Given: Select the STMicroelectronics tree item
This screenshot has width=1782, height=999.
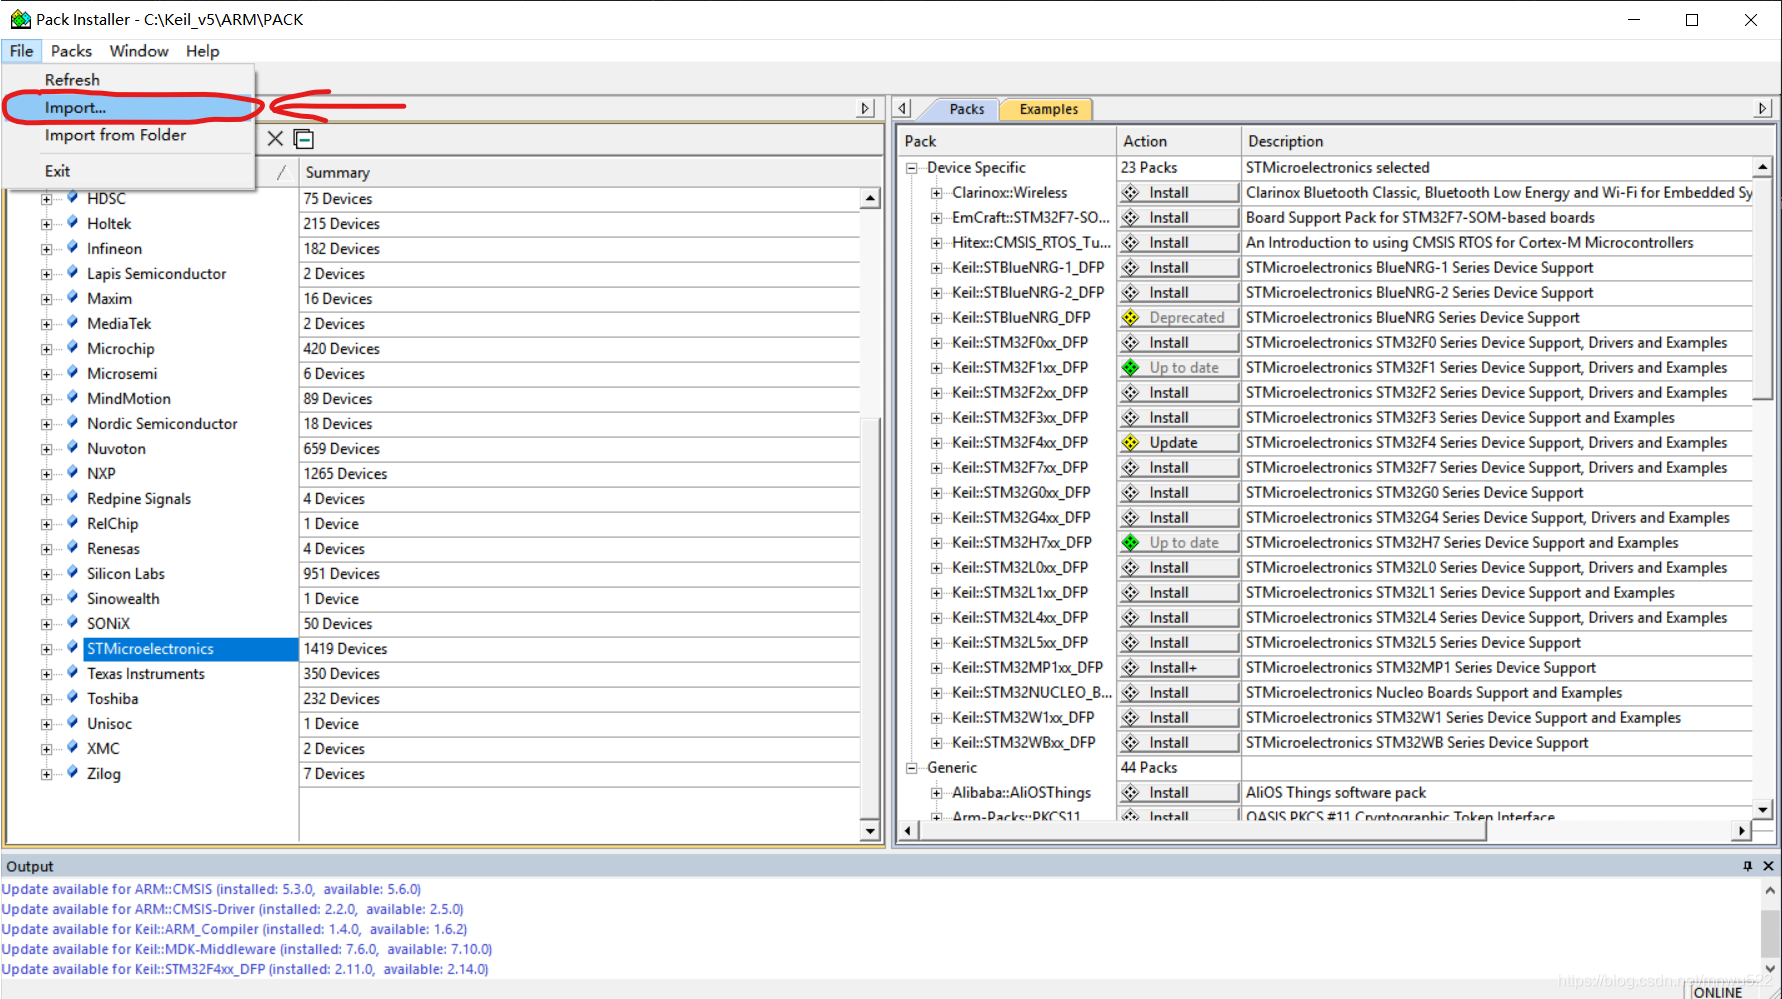Looking at the screenshot, I should click(x=150, y=649).
